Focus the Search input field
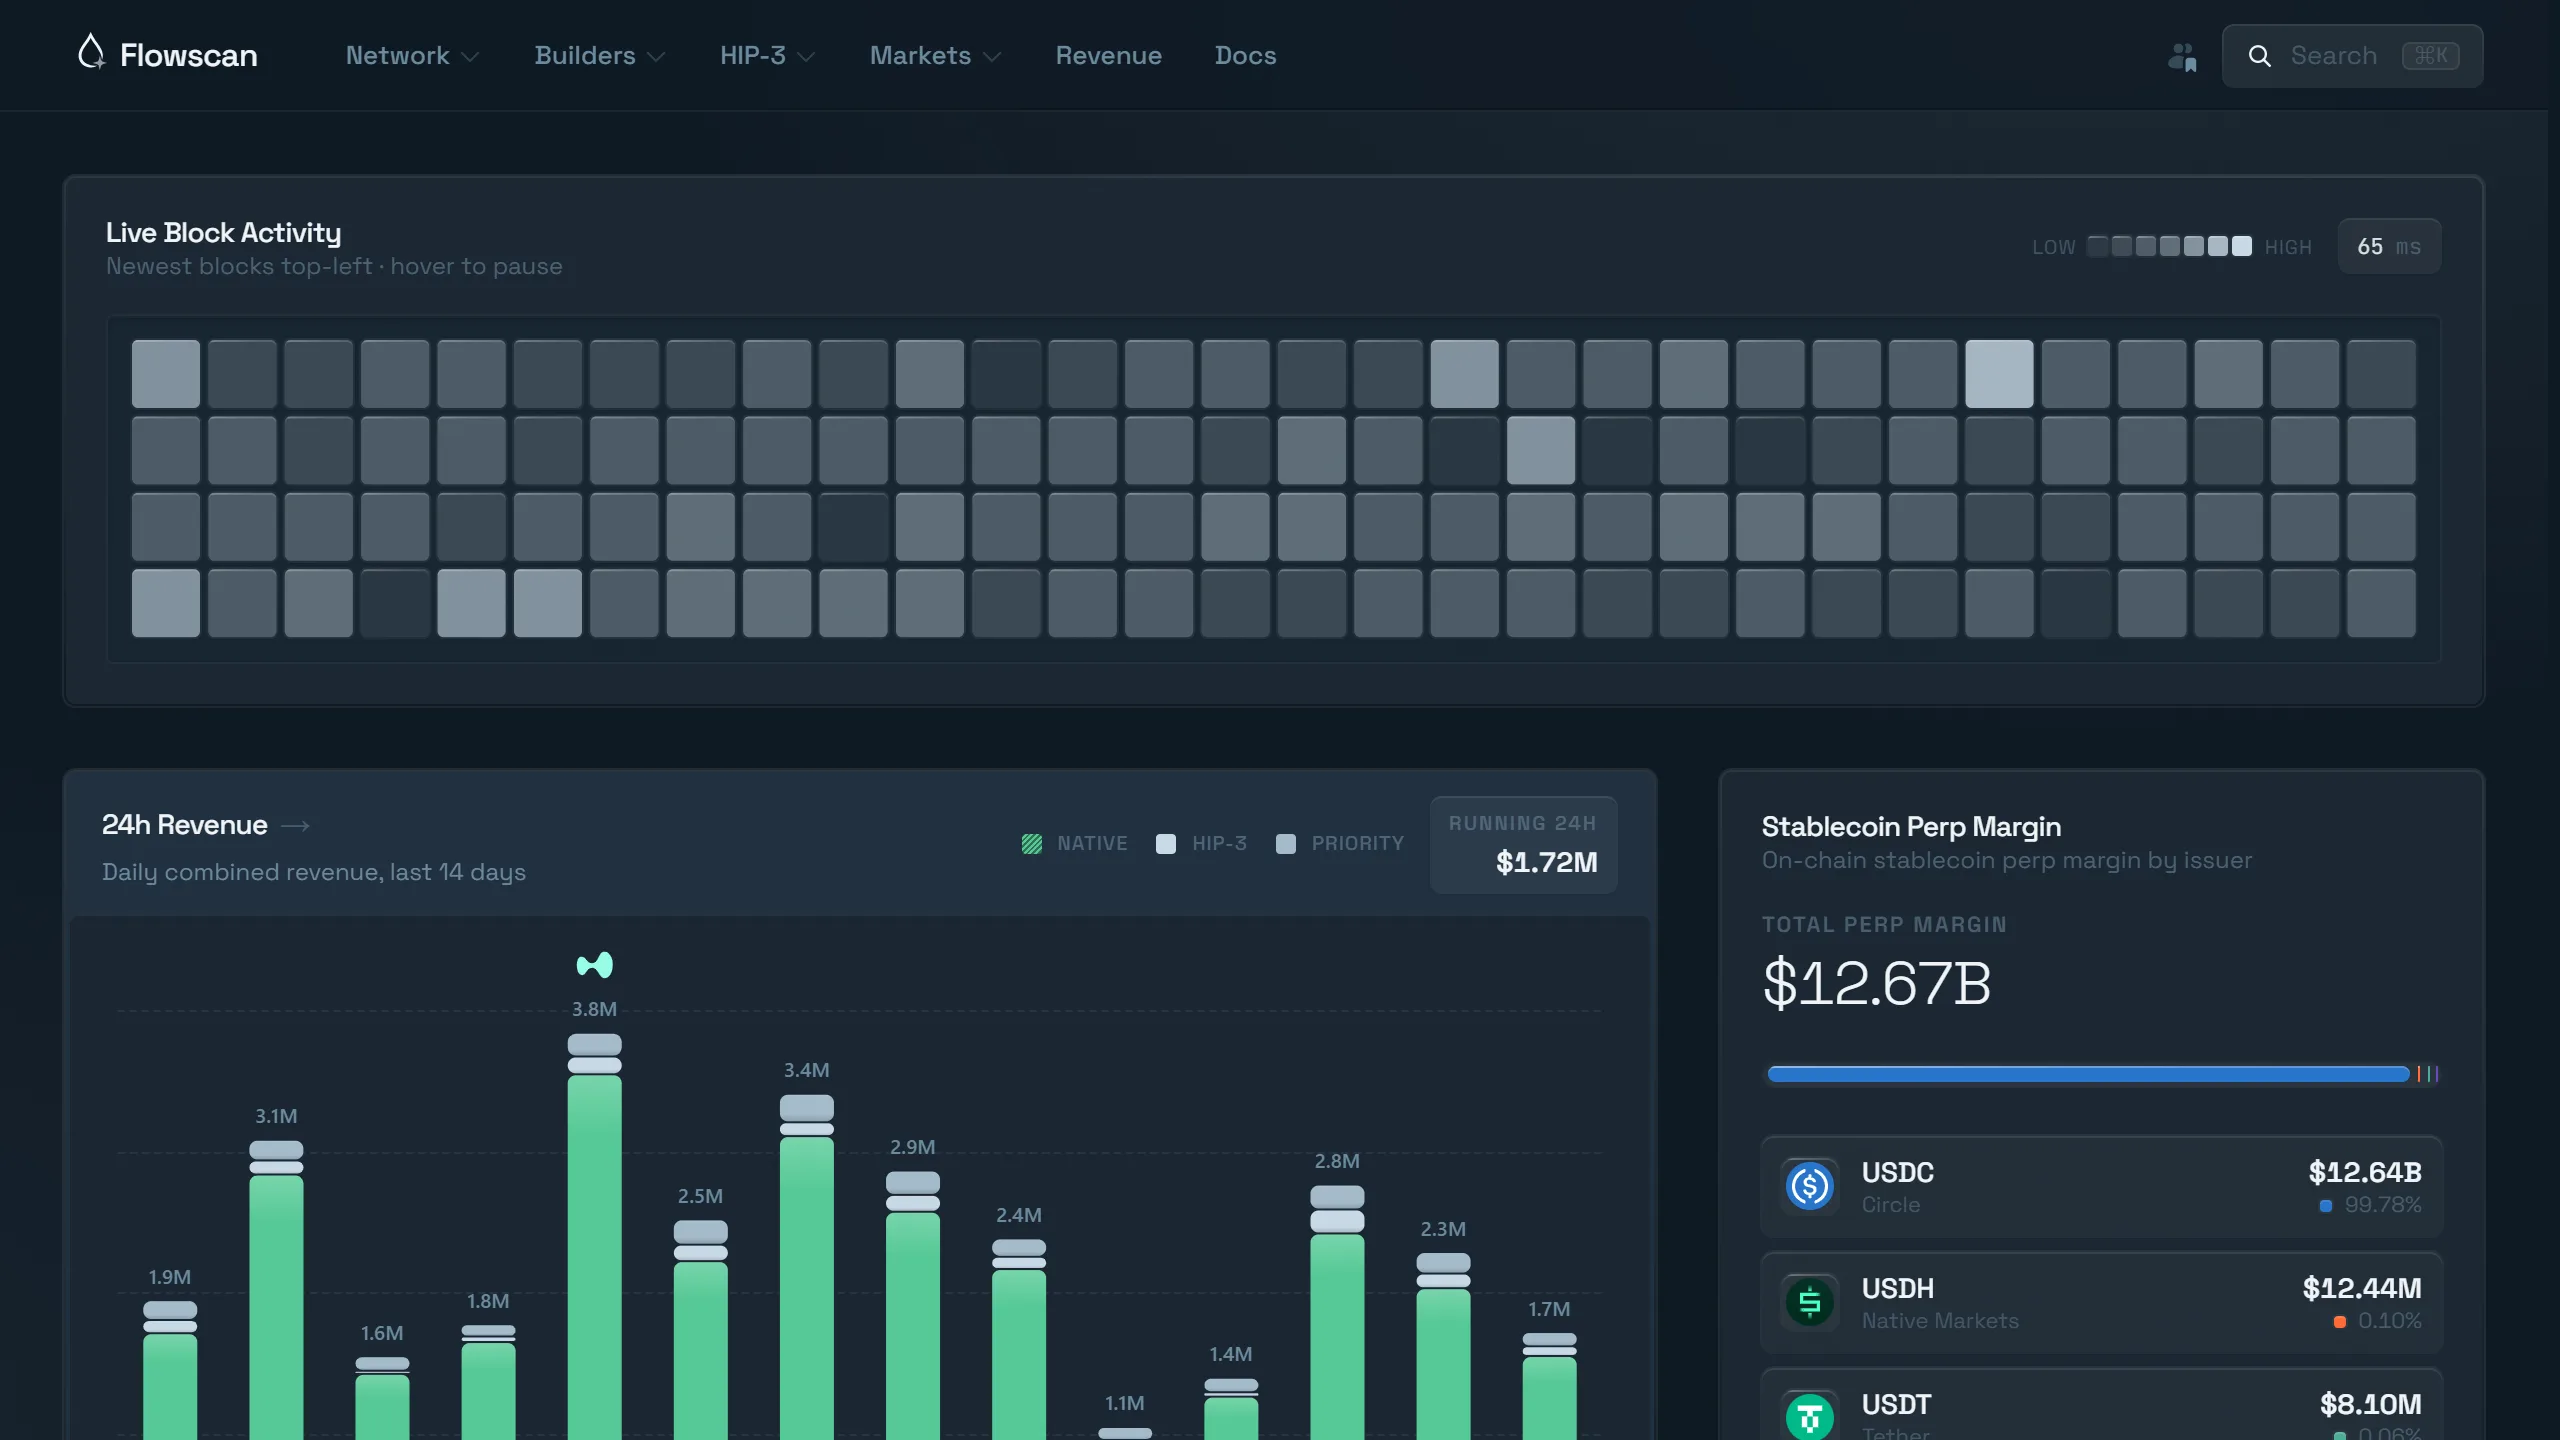2560x1440 pixels. point(2352,56)
